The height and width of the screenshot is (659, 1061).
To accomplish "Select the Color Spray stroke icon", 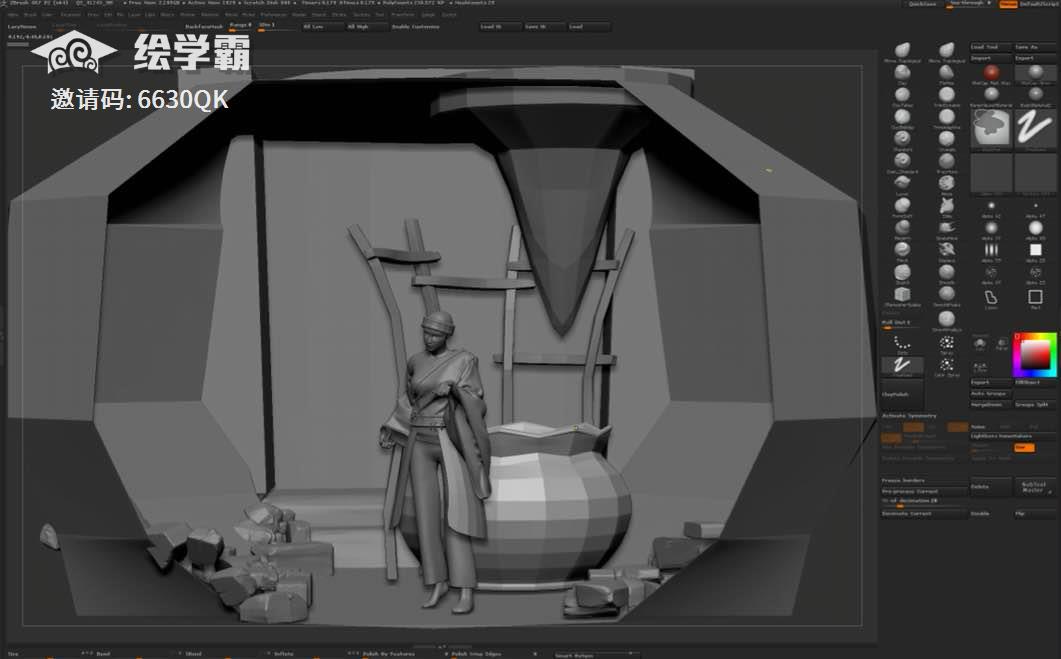I will 946,365.
